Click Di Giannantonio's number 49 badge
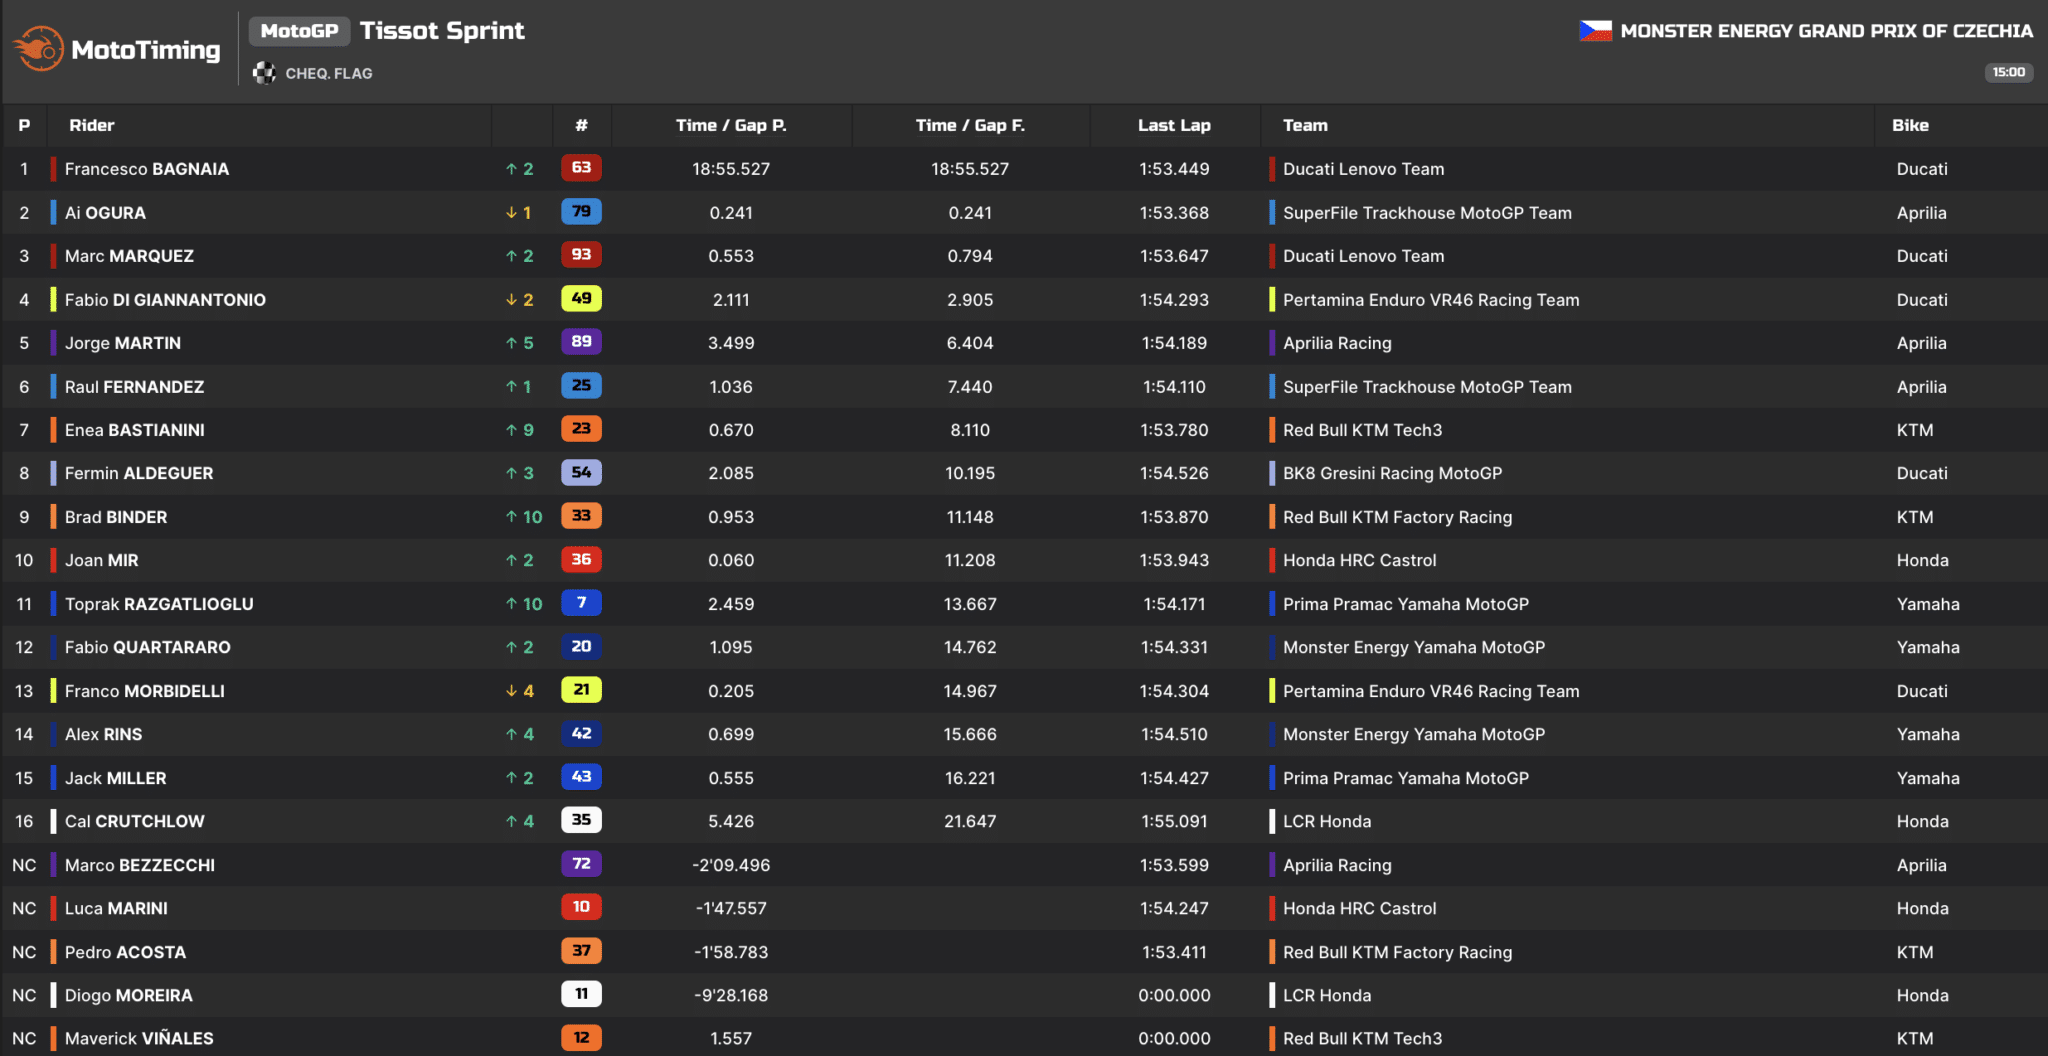2048x1056 pixels. pos(581,299)
